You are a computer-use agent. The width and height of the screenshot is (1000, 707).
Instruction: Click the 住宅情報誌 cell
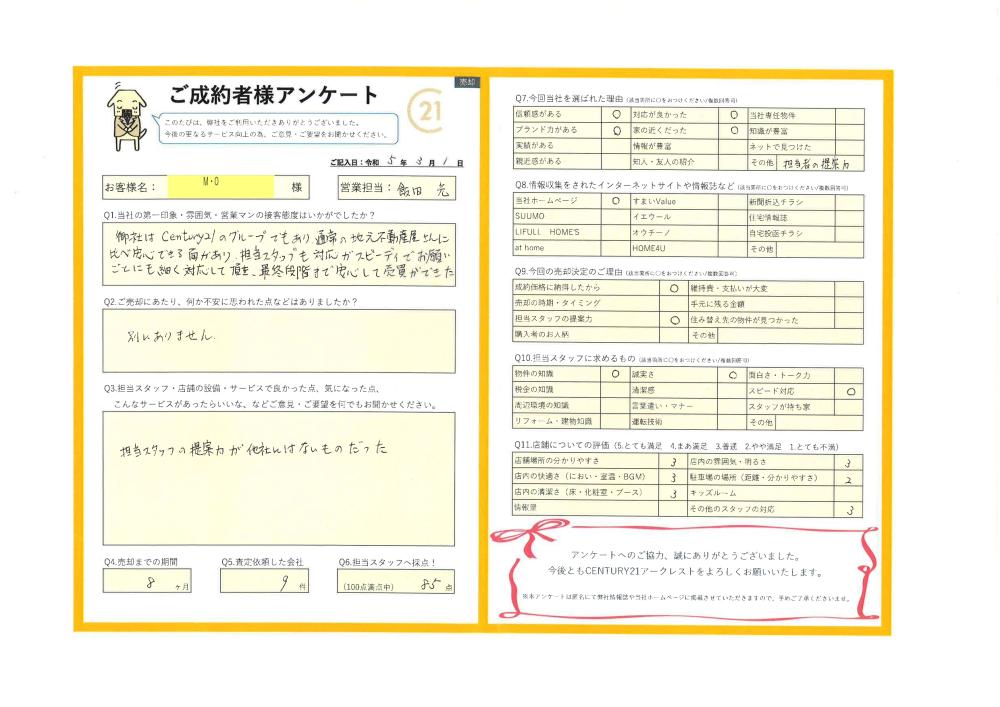[791, 217]
